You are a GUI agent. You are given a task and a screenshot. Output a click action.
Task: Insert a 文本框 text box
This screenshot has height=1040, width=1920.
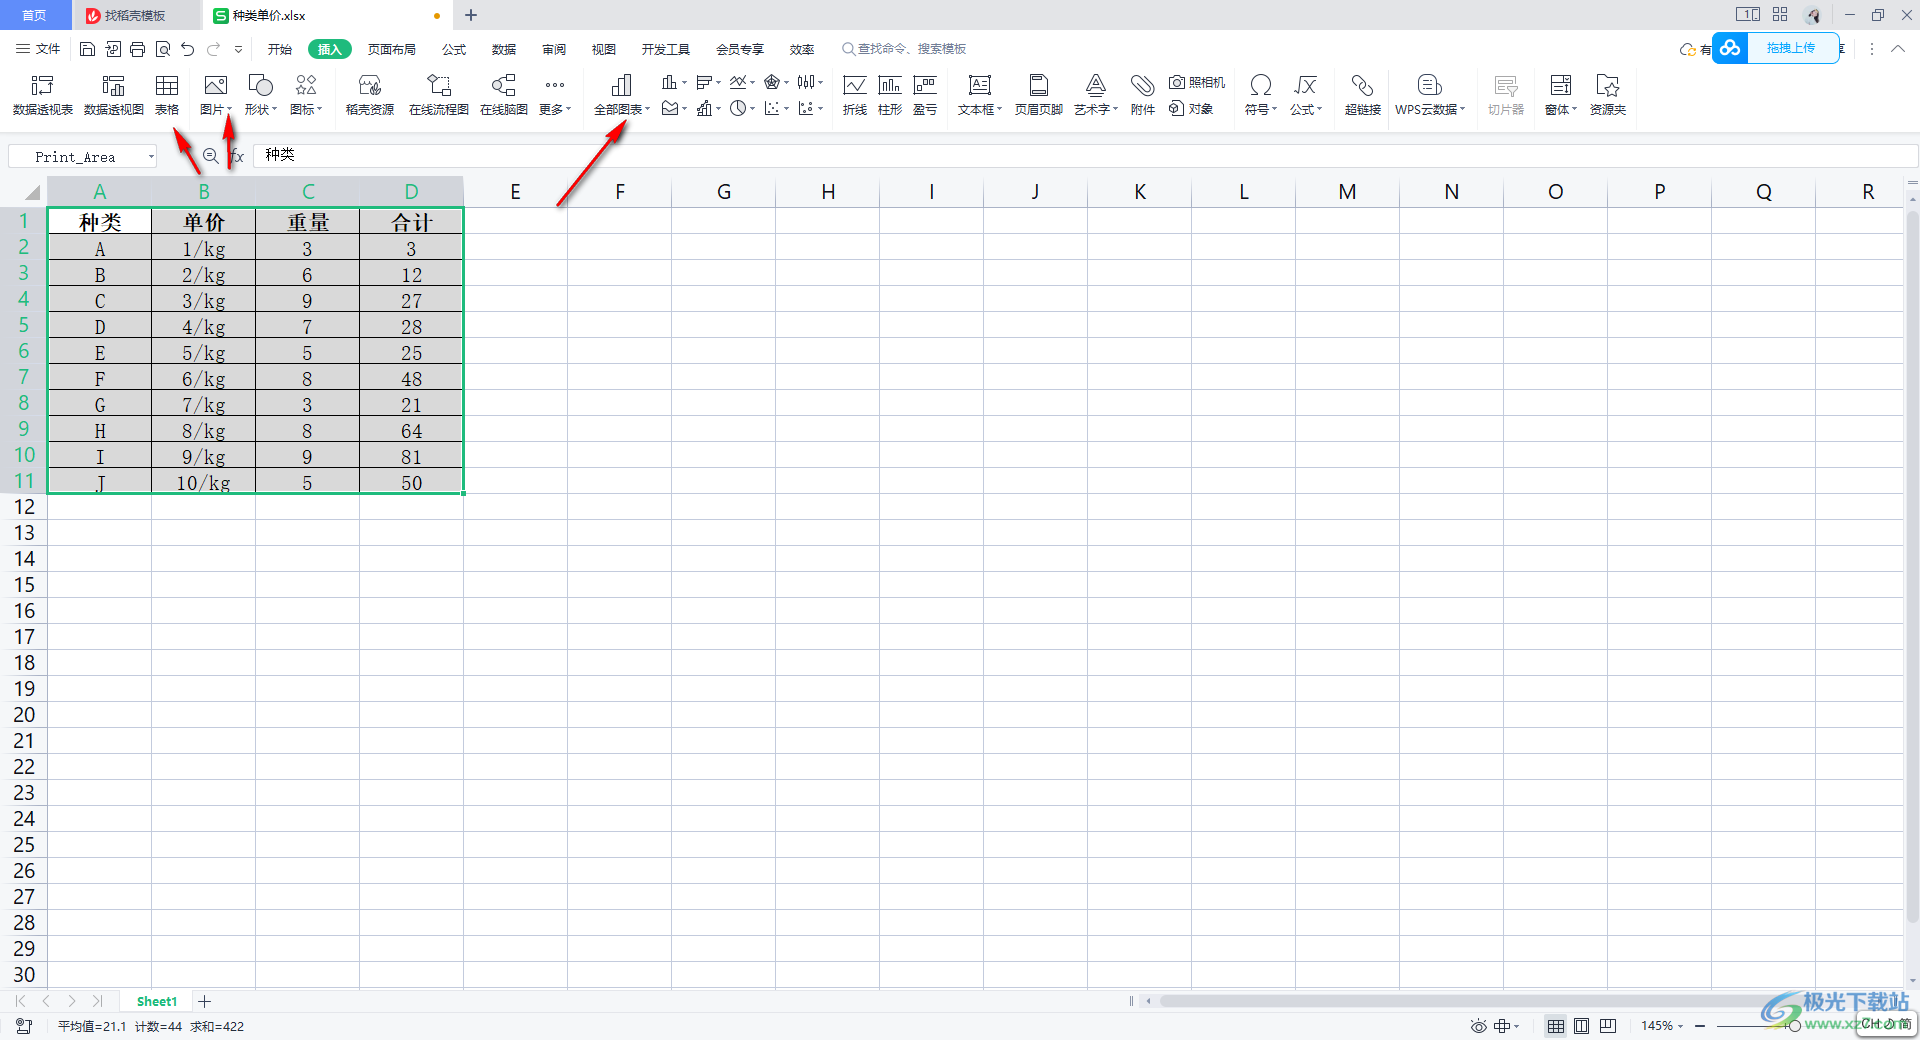pos(980,95)
